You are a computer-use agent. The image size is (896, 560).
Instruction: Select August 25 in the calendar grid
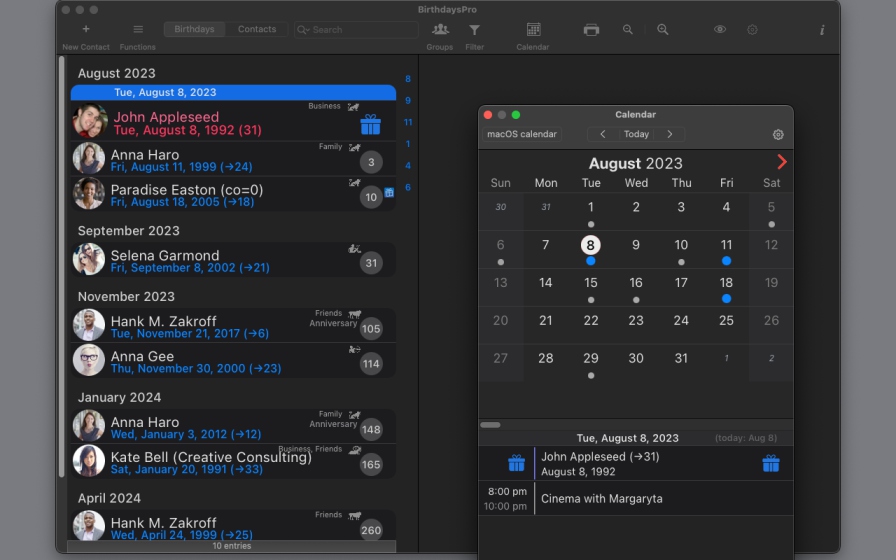coord(726,325)
